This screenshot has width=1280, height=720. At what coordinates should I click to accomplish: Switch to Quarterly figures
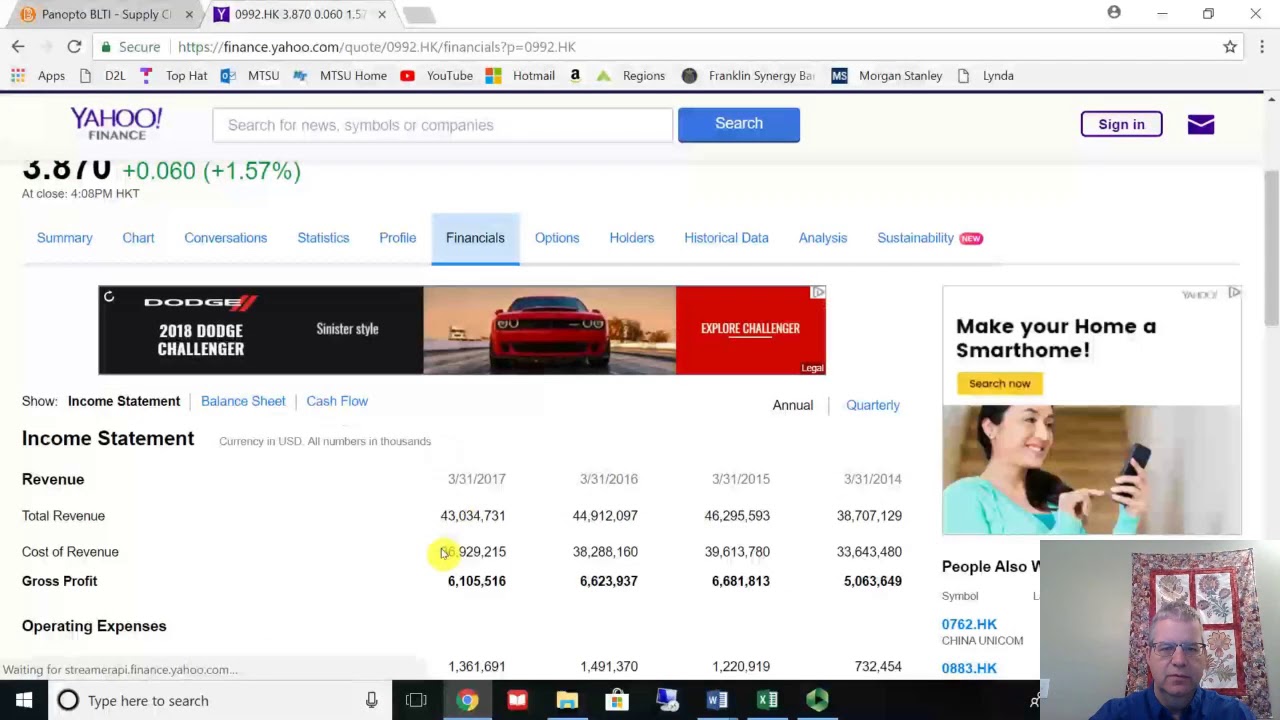tap(873, 405)
